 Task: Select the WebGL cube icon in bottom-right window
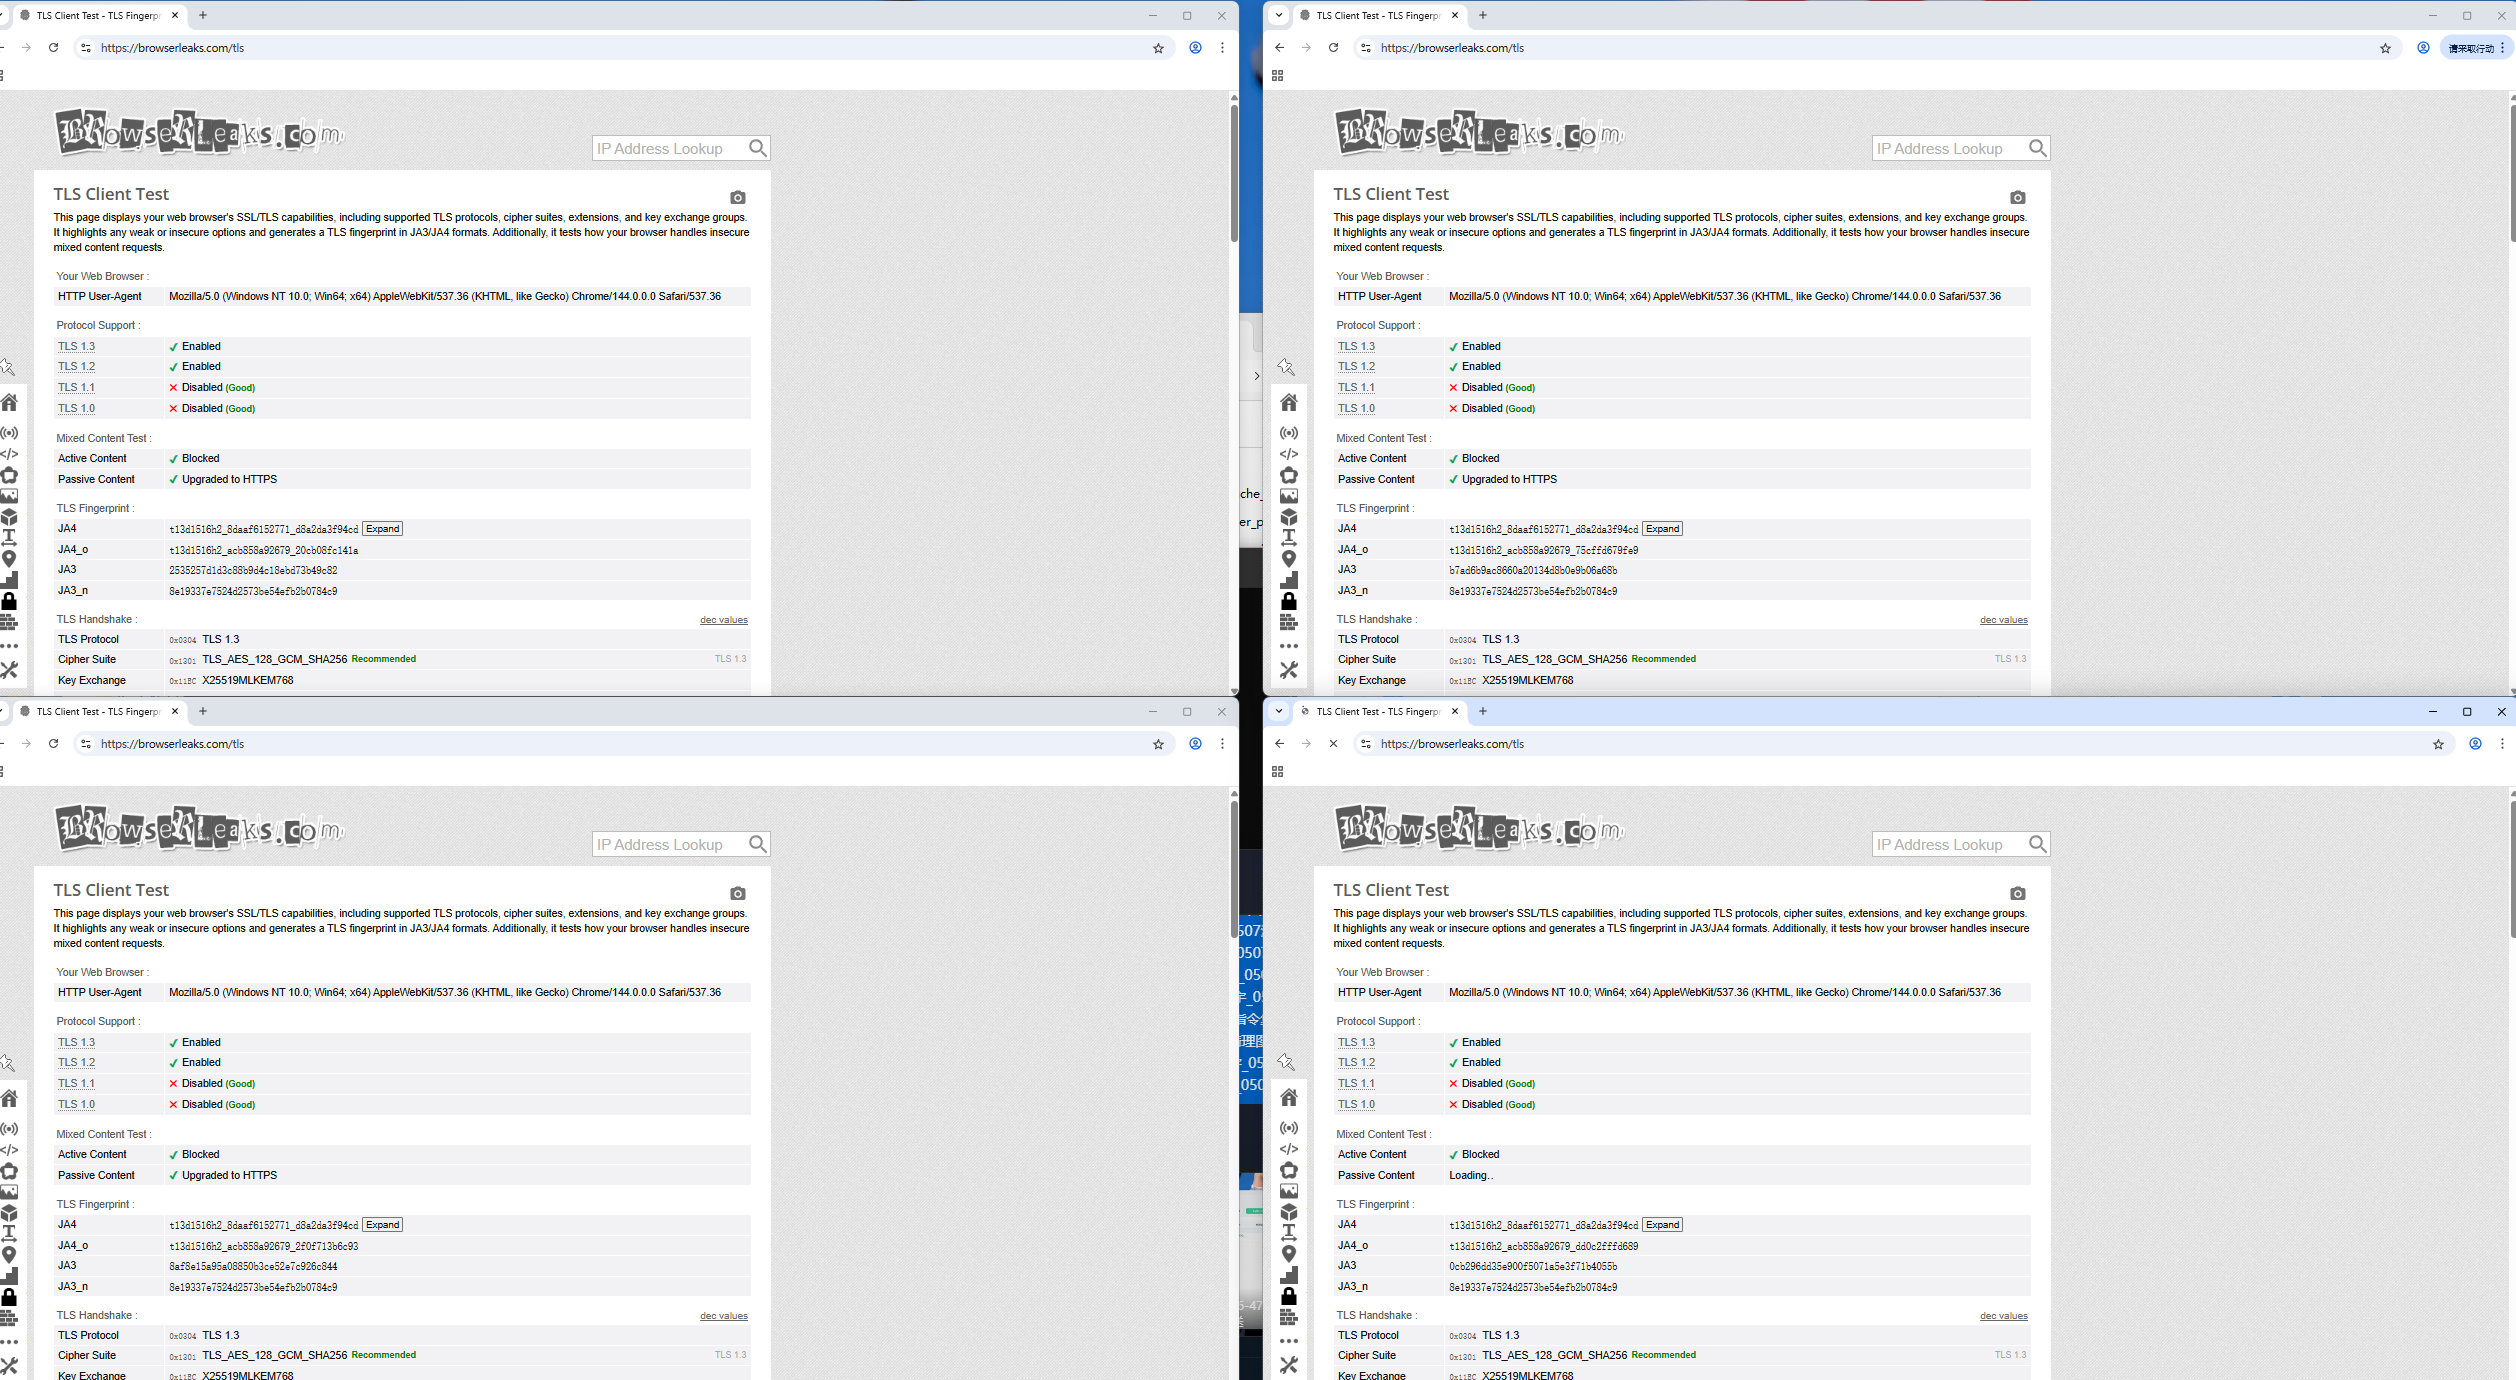click(x=1289, y=1213)
